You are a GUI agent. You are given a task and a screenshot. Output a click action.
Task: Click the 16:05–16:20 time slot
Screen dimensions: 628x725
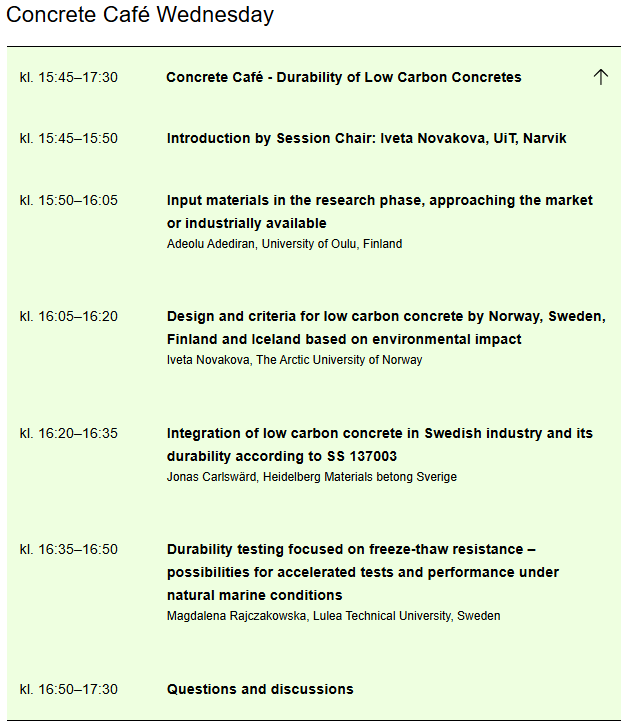pyautogui.click(x=69, y=316)
